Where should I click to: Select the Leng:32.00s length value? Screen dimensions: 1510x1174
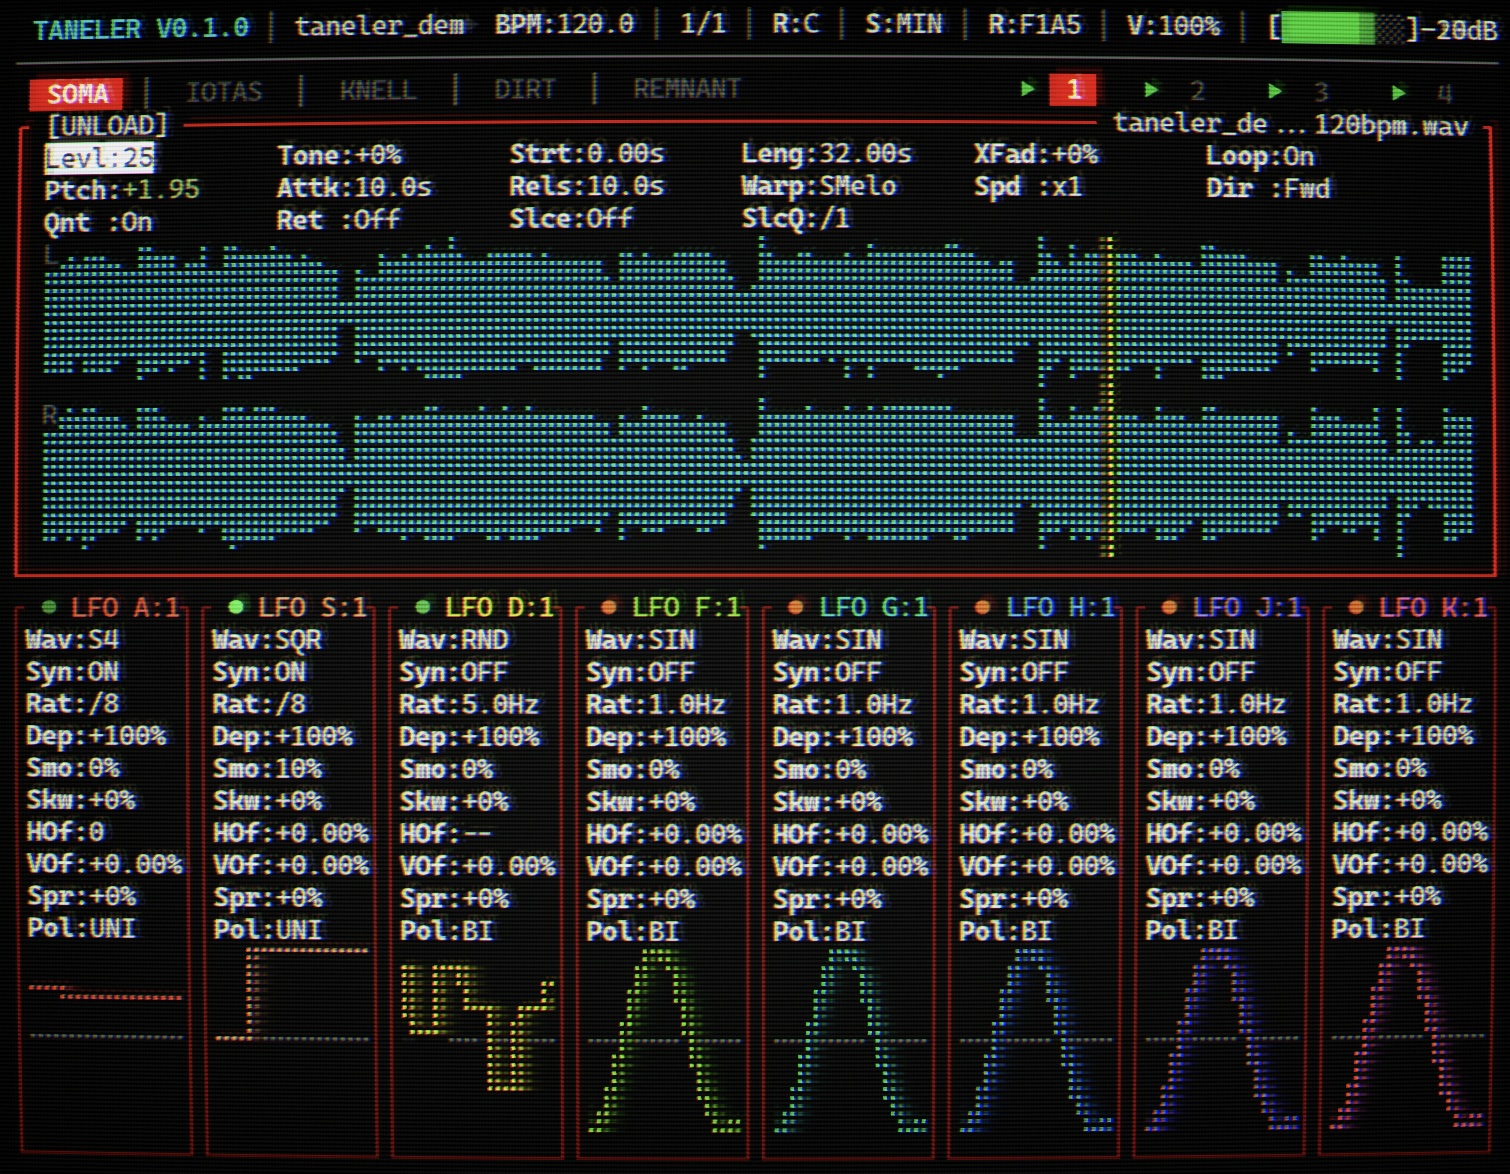click(x=827, y=154)
